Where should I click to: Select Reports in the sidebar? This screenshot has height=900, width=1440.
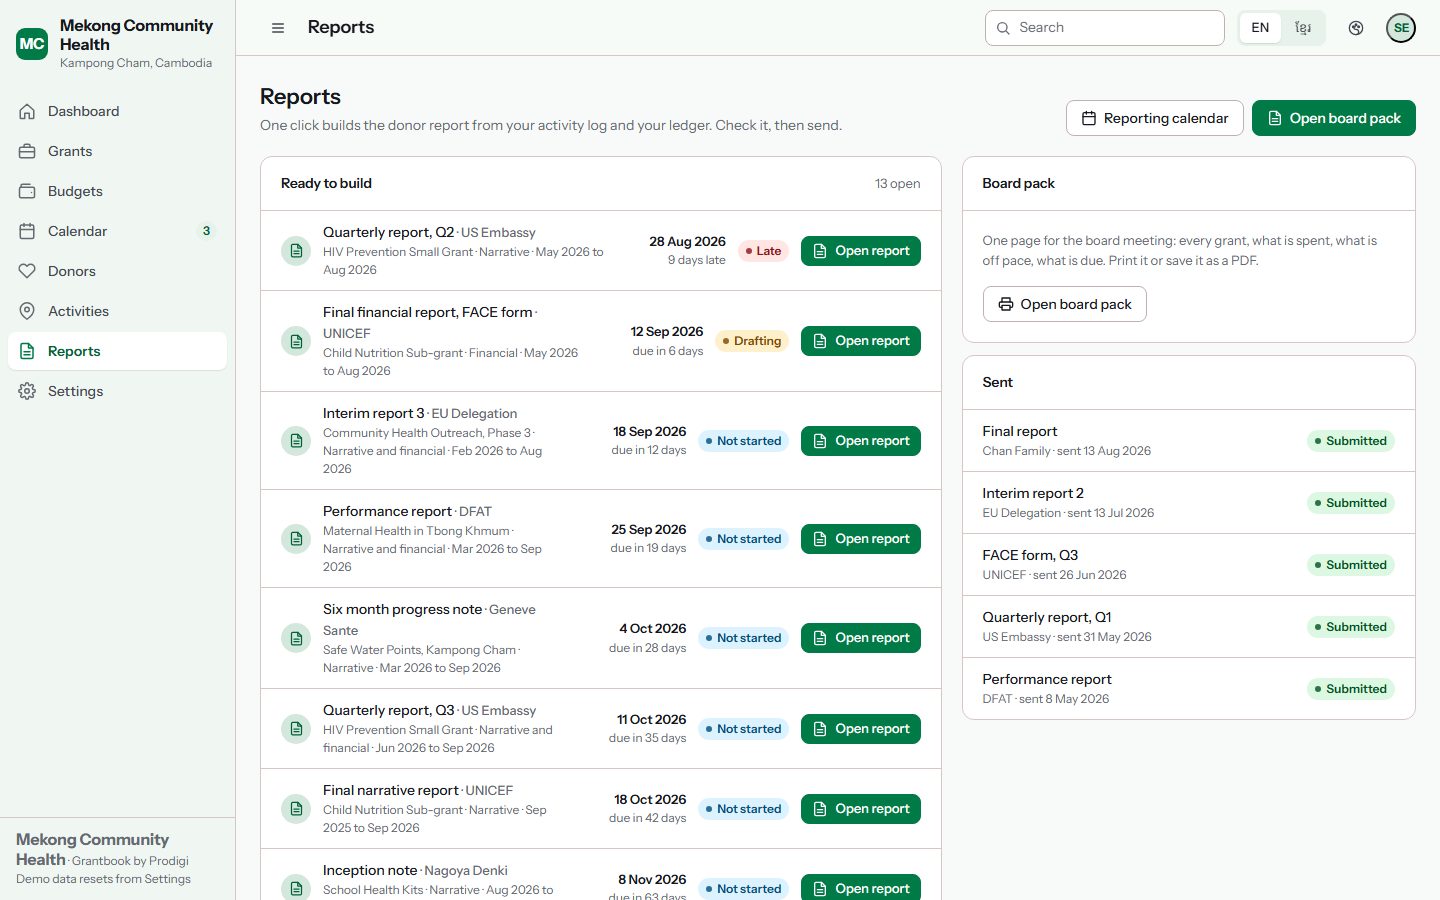117,351
